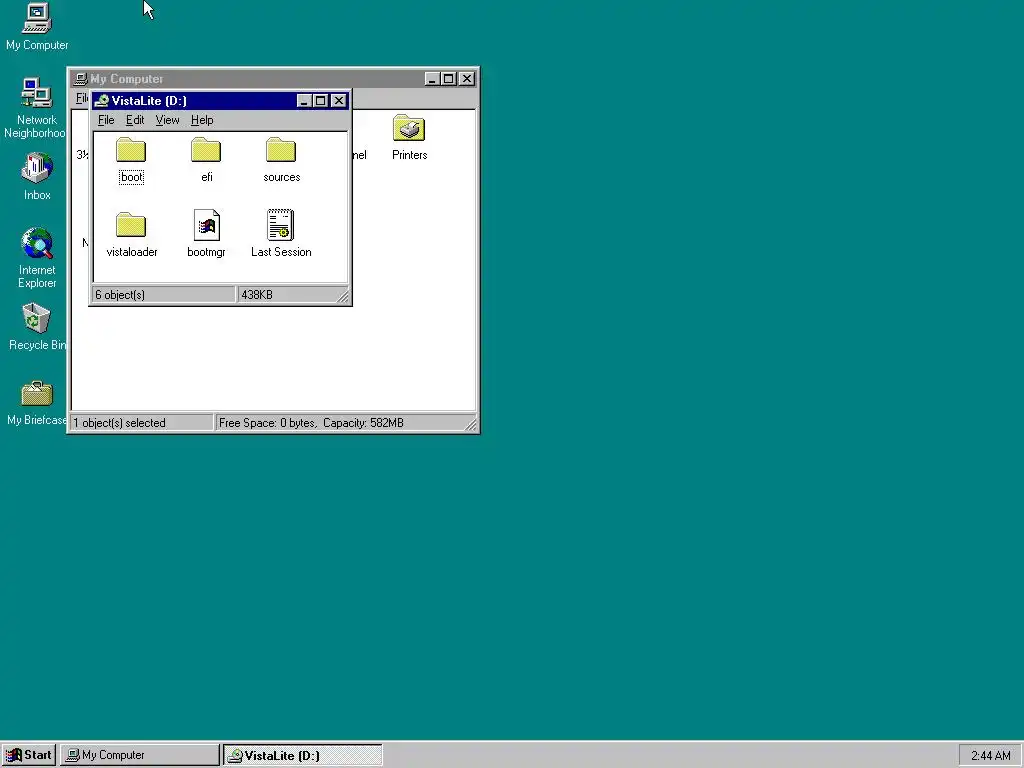The width and height of the screenshot is (1024, 768).
Task: Open Edit menu in VistaLite window
Action: [x=135, y=120]
